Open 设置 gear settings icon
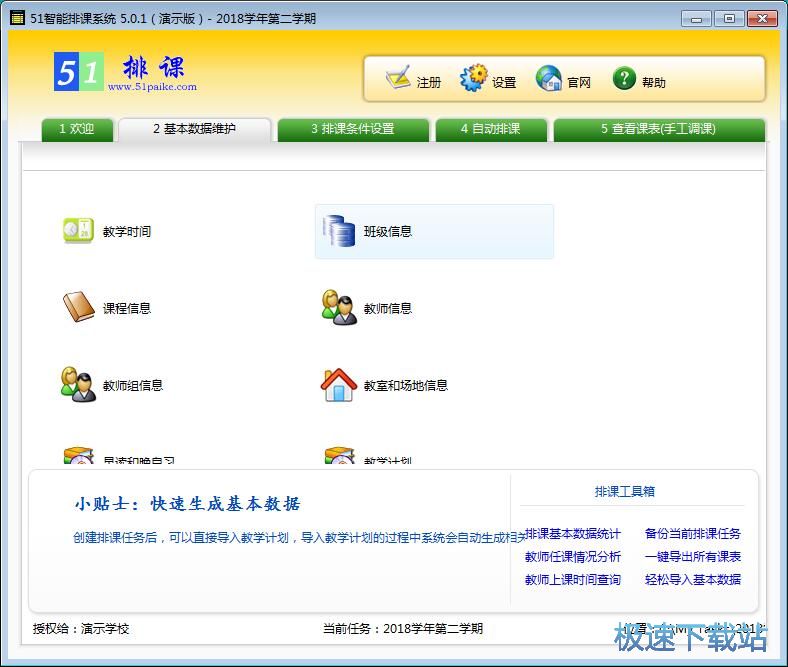 (x=473, y=78)
